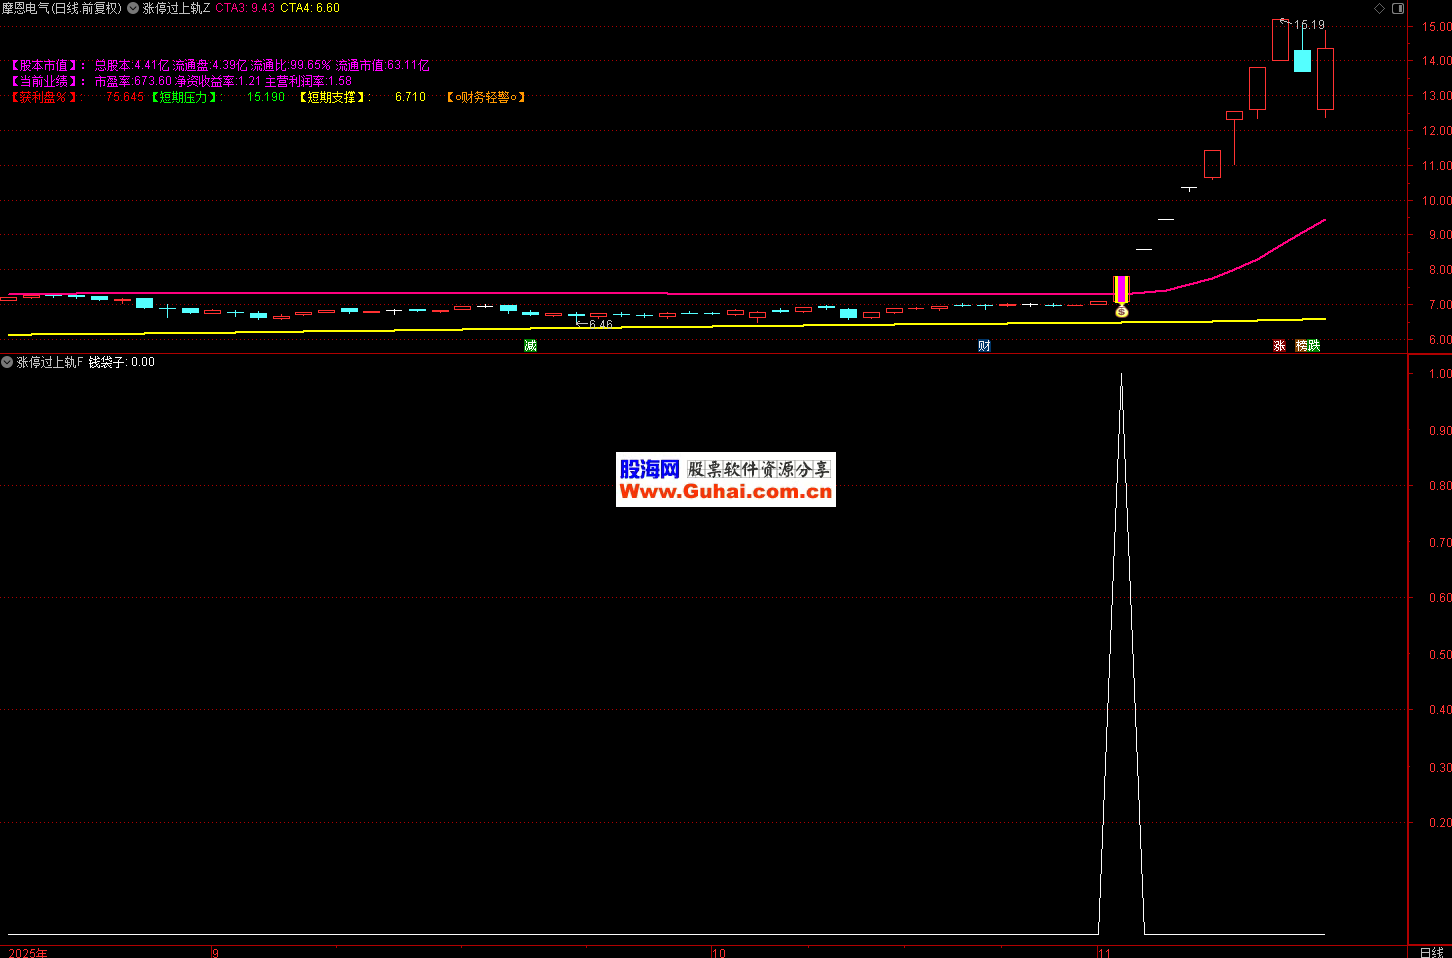This screenshot has height=958, width=1452.
Task: Open the 涨停过上轨Z indicator dropdown arrow
Action: pyautogui.click(x=133, y=8)
